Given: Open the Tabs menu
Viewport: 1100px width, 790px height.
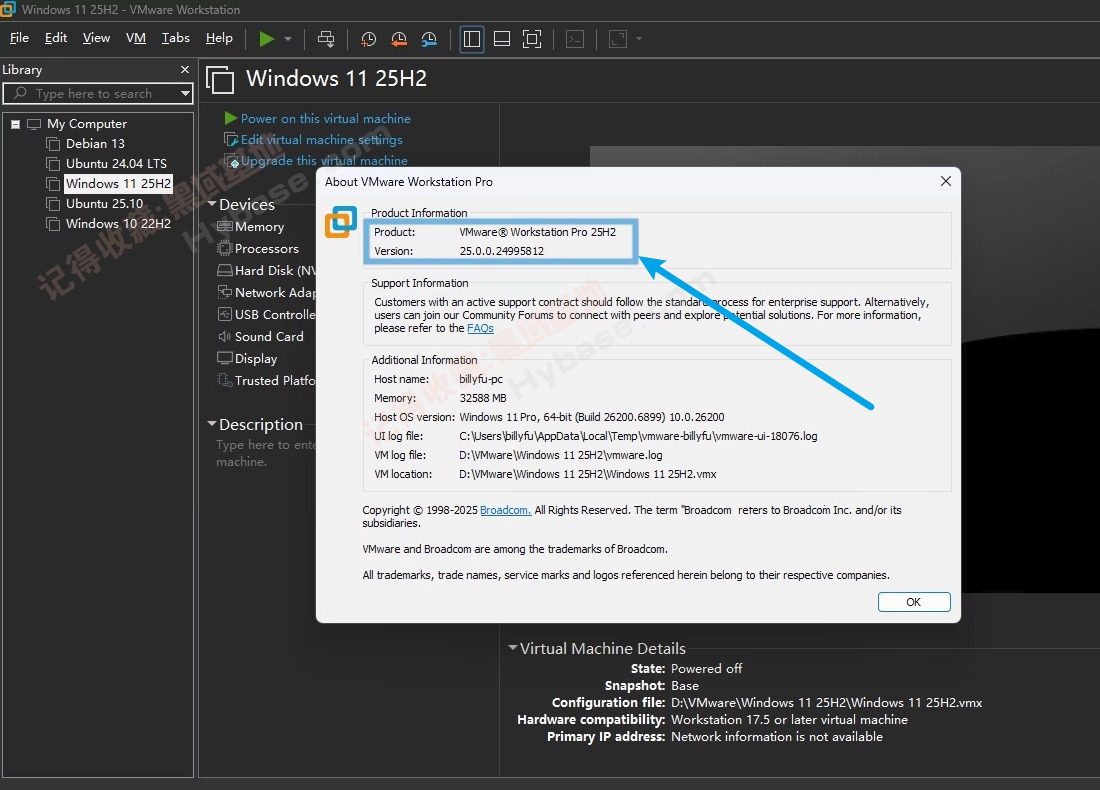Looking at the screenshot, I should (175, 38).
